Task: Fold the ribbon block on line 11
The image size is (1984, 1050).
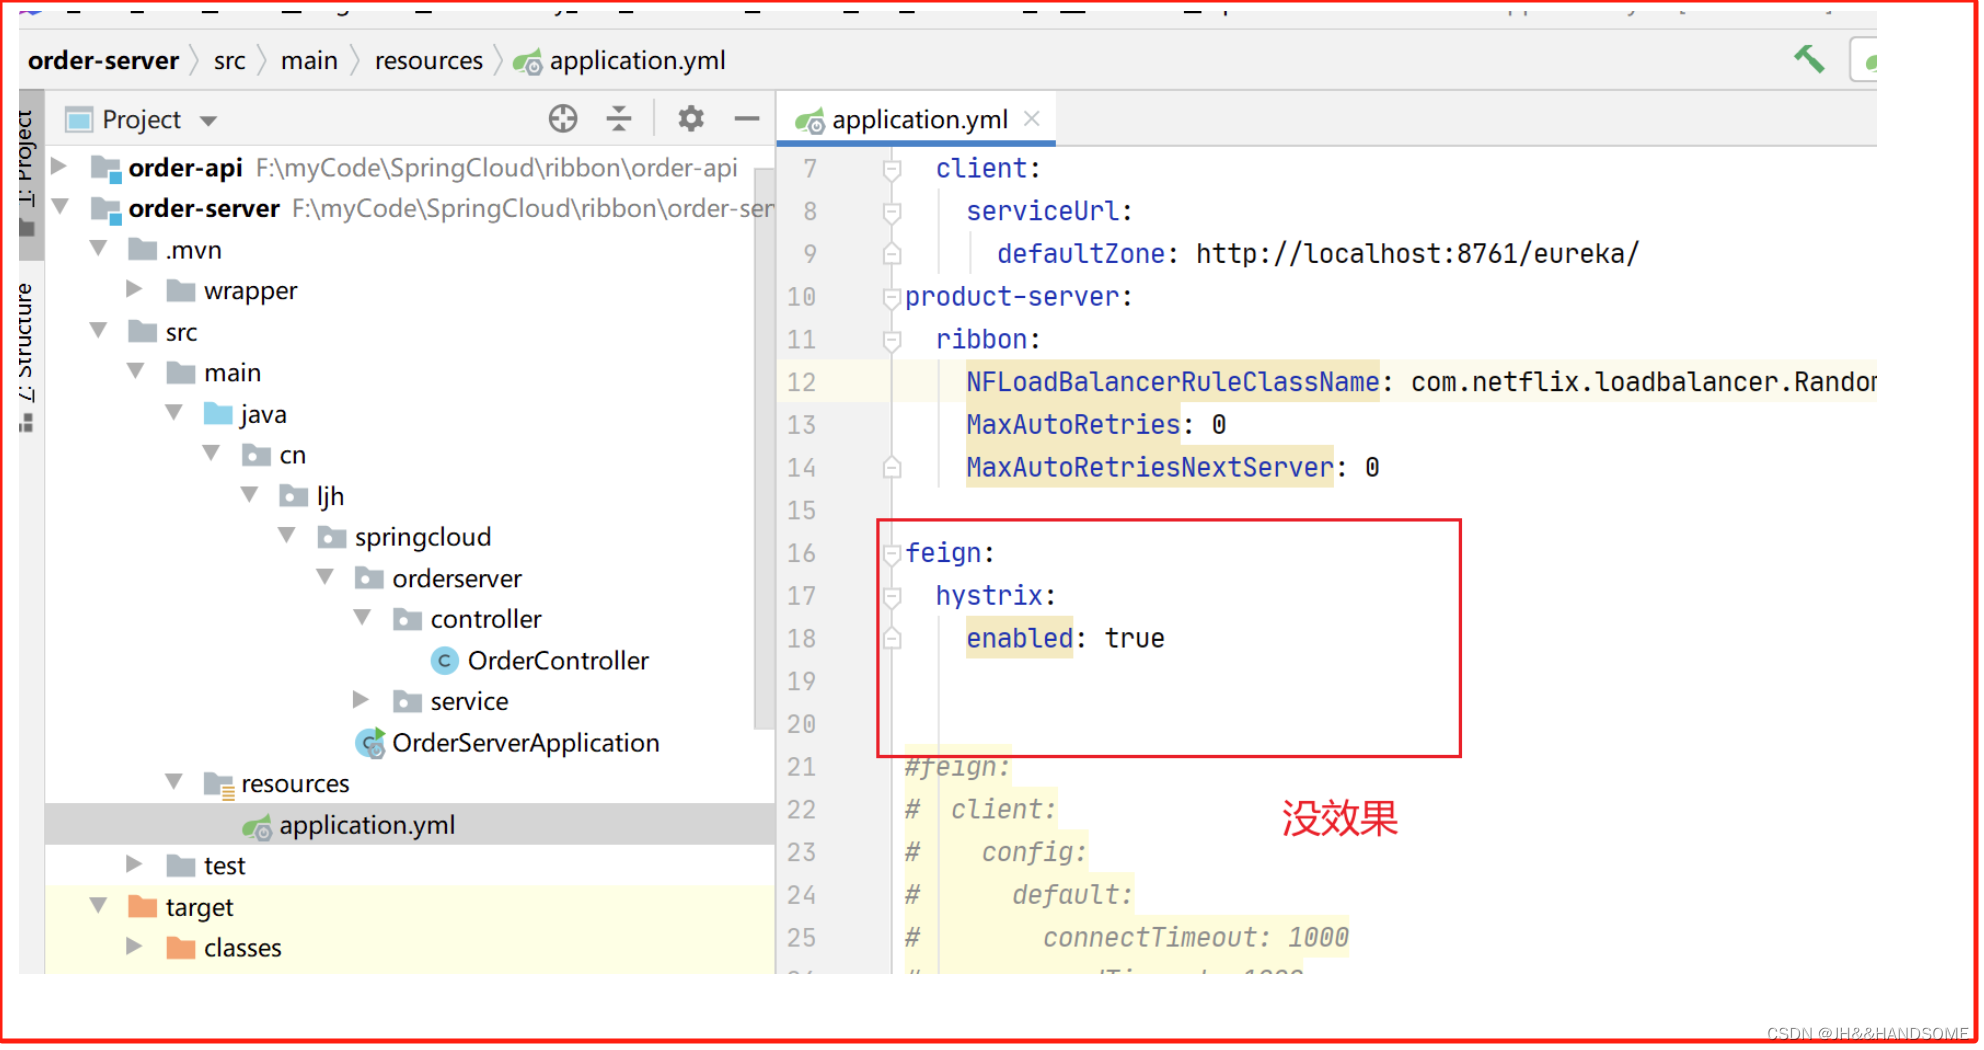Action: tap(892, 341)
